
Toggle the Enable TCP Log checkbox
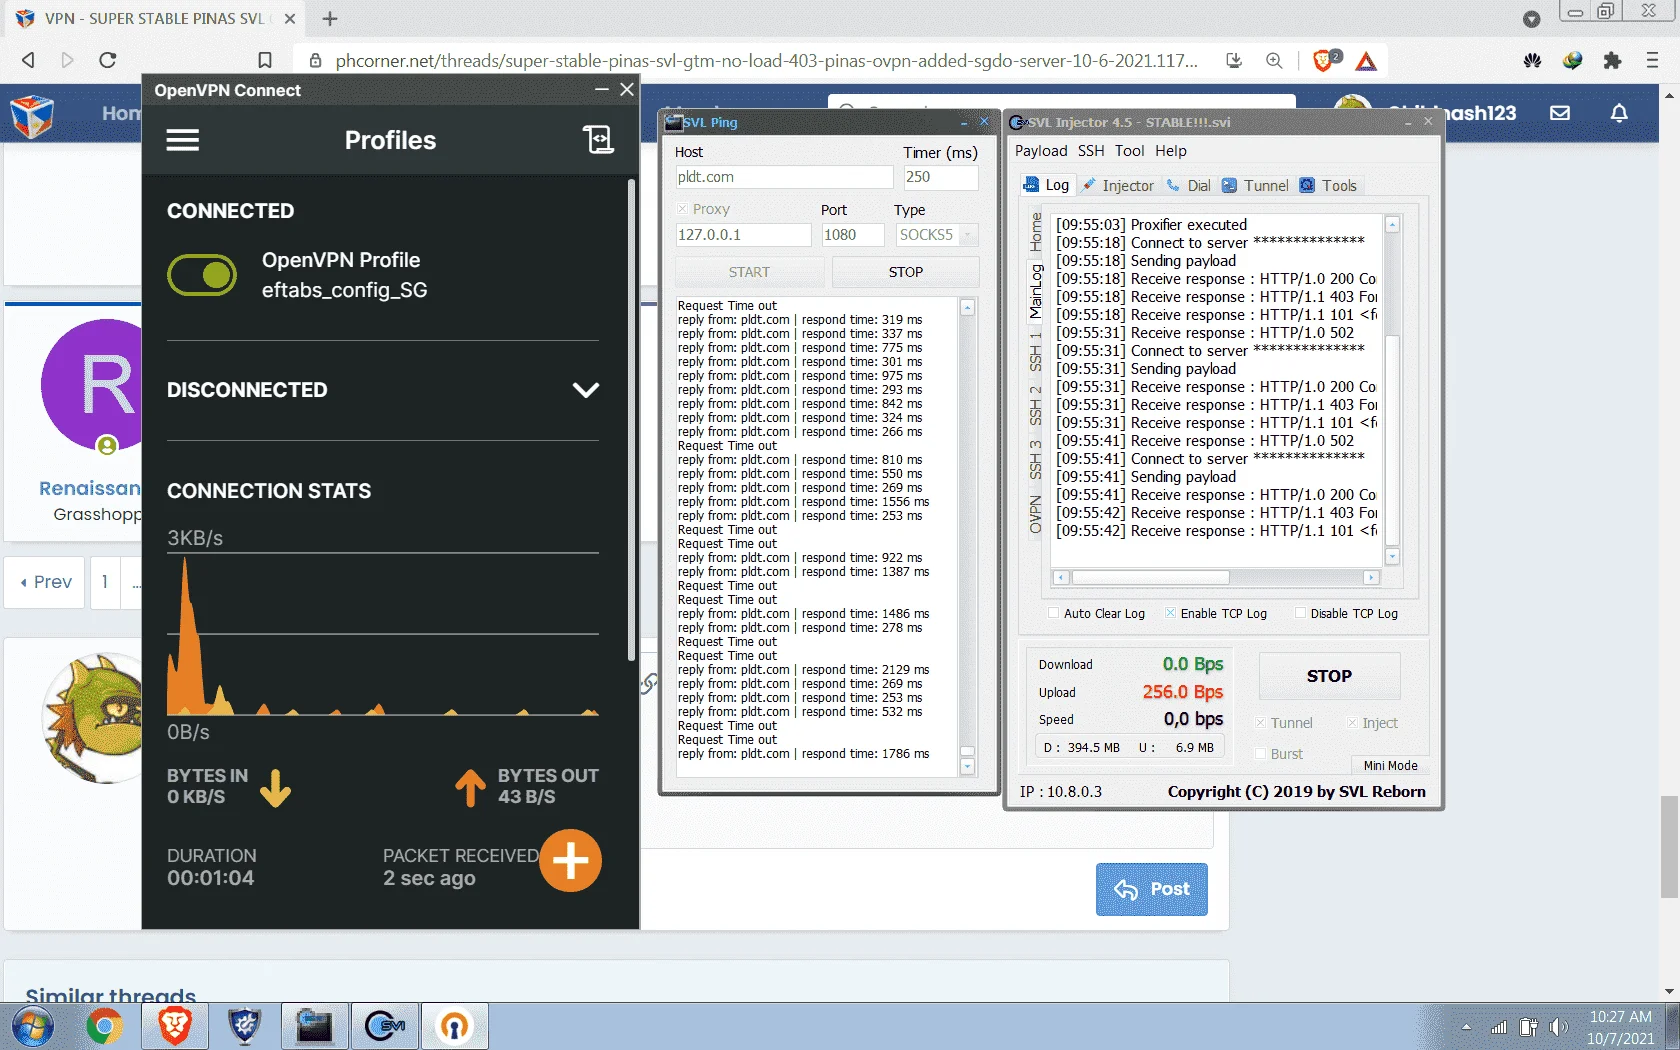click(1170, 613)
